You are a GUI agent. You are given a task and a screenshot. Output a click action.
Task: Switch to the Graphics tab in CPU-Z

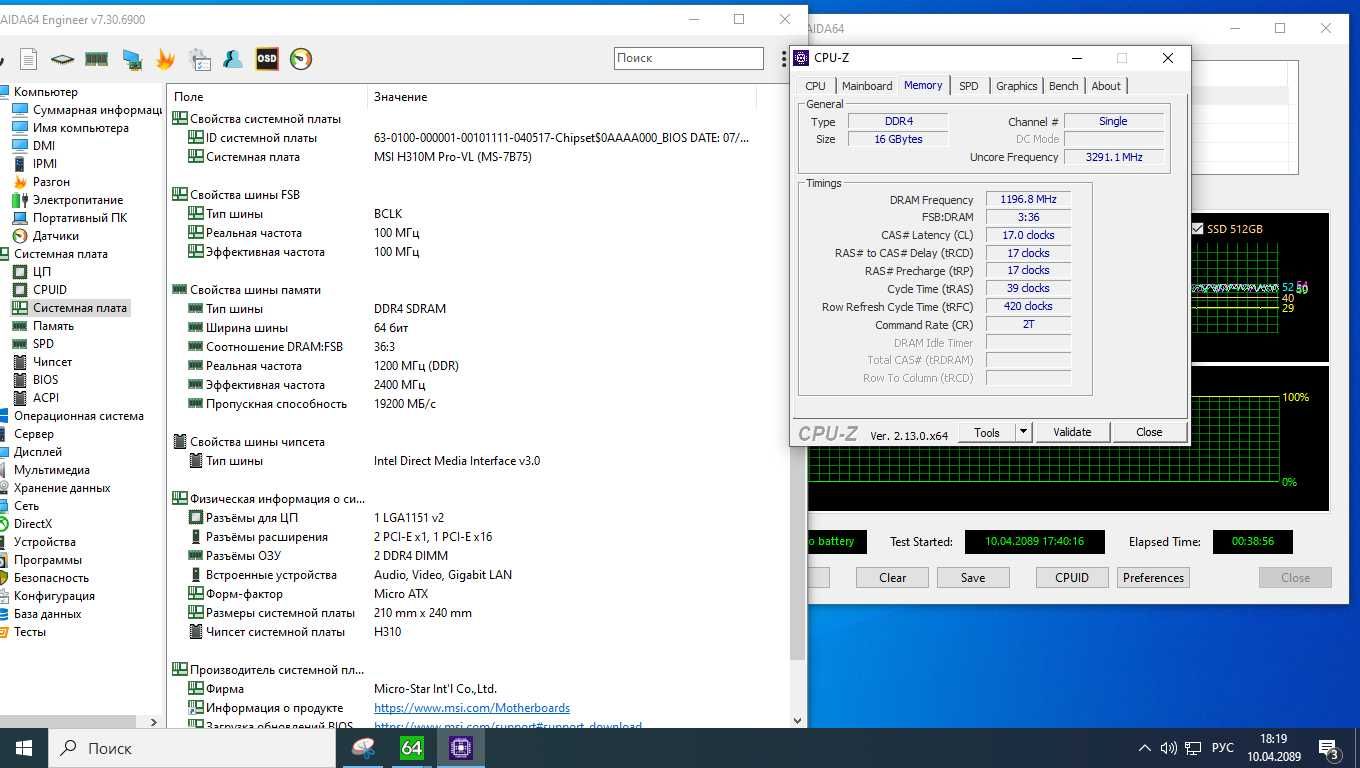1017,86
